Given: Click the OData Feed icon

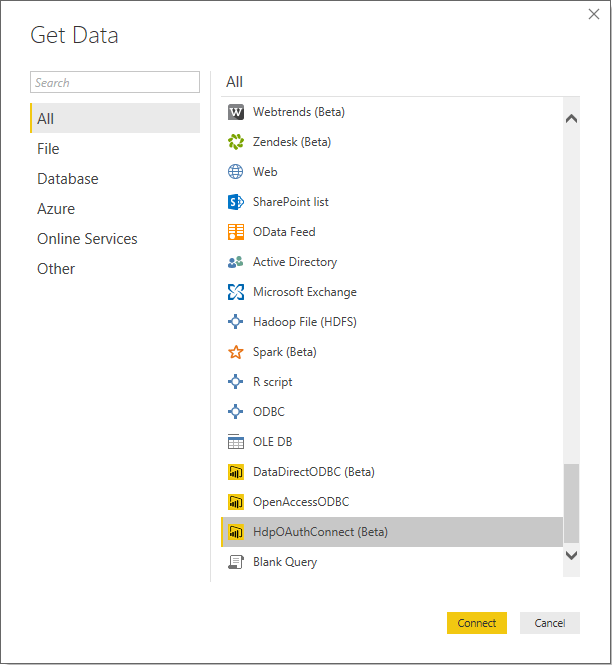Looking at the screenshot, I should coord(236,232).
